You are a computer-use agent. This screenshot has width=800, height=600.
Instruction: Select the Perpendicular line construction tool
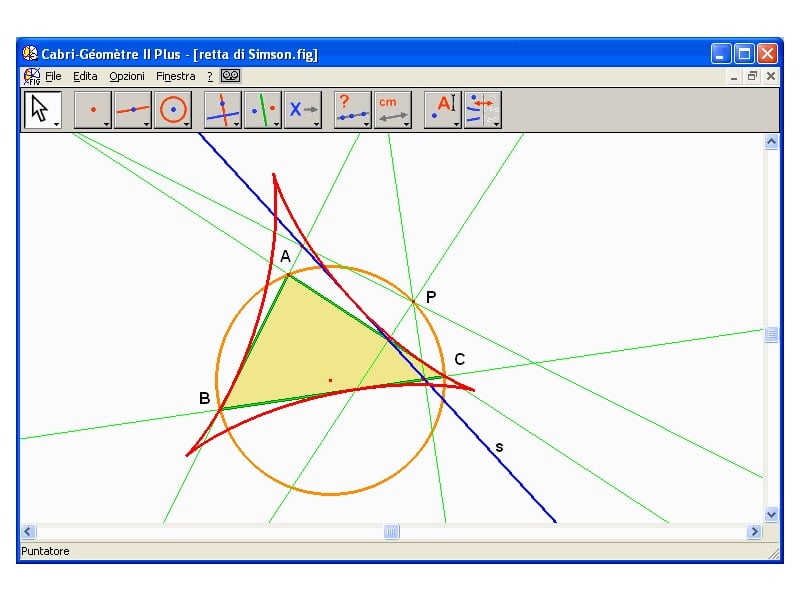click(222, 109)
